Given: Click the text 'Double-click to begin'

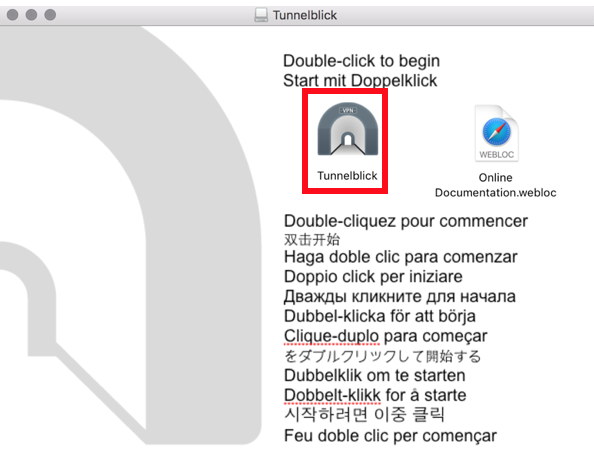Looking at the screenshot, I should click(x=361, y=61).
